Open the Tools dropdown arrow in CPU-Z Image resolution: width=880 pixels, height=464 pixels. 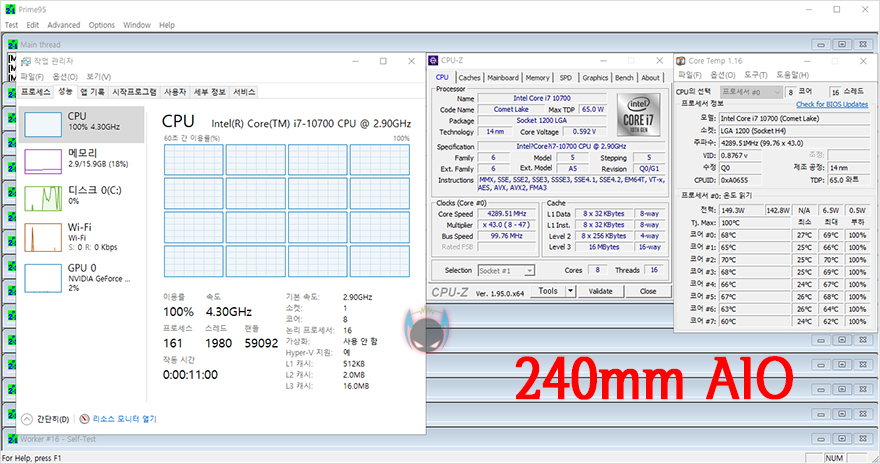570,291
